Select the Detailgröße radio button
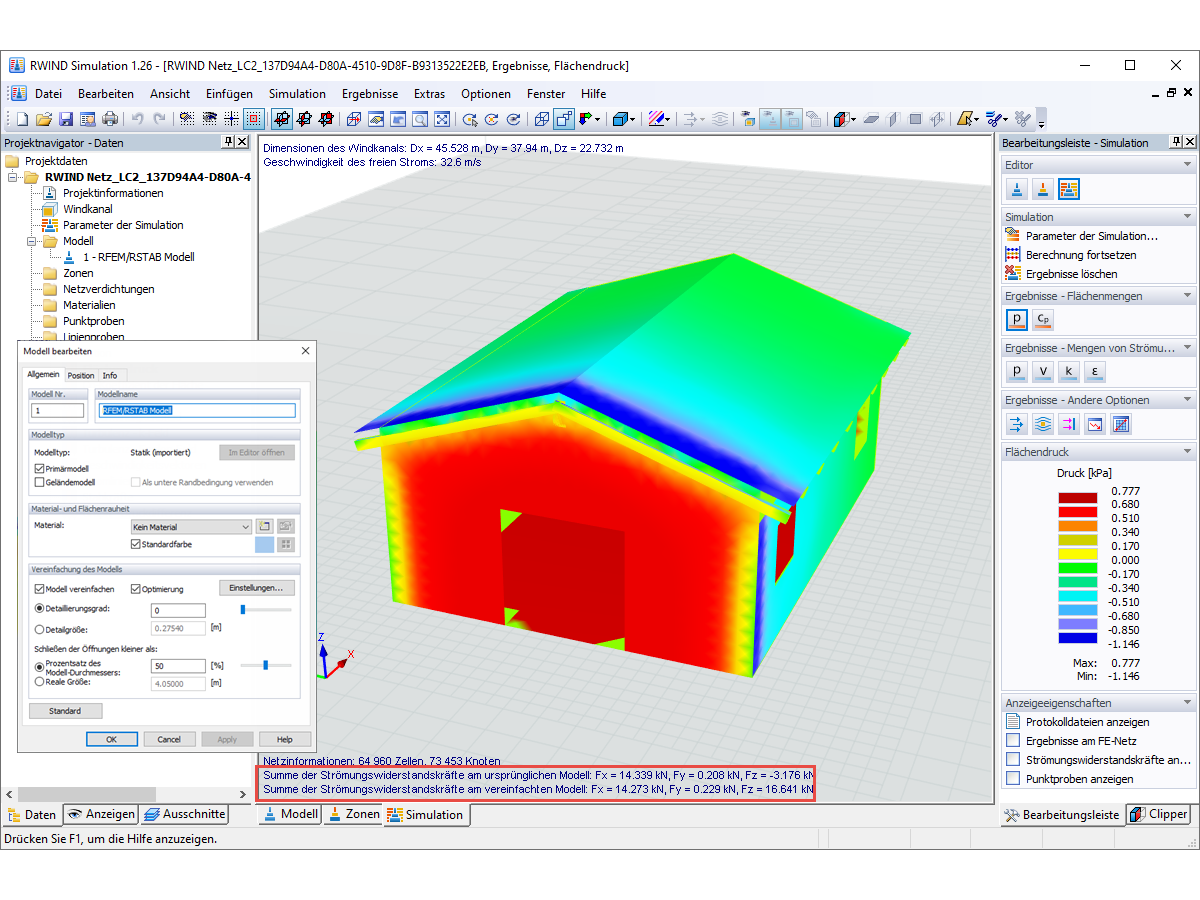Screen dimensions: 1200x900 [x=39, y=629]
